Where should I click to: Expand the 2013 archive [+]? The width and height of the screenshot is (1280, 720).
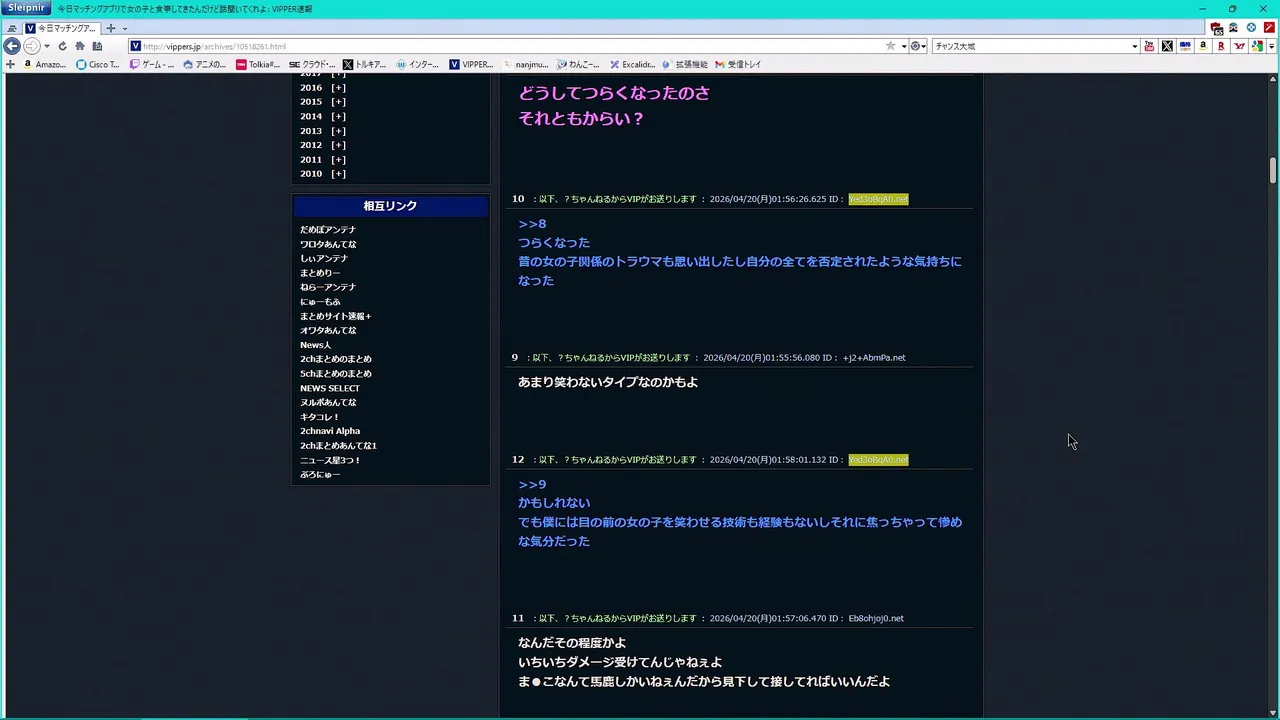pos(338,130)
